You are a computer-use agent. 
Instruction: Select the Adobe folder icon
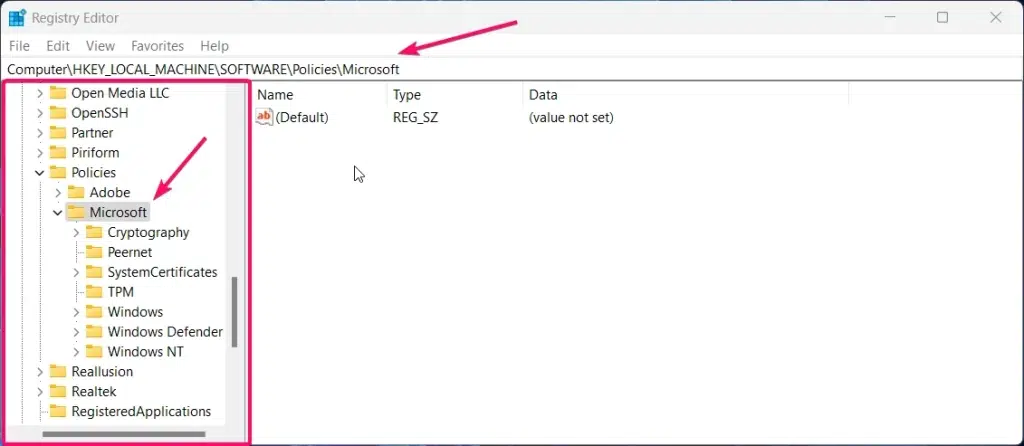pyautogui.click(x=76, y=193)
